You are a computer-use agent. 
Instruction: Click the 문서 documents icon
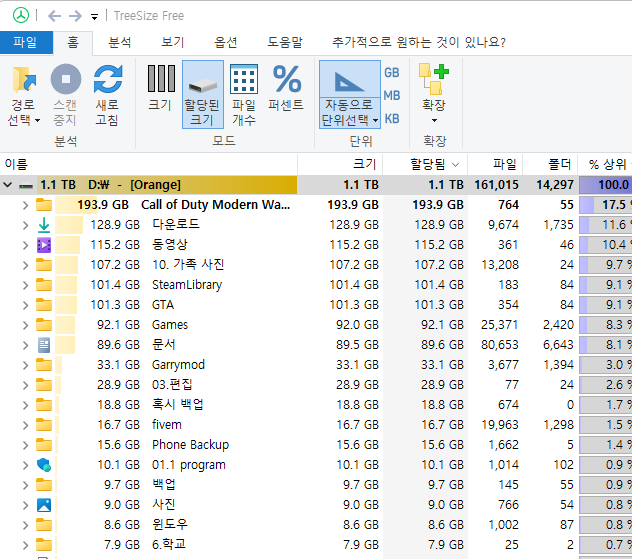point(44,345)
